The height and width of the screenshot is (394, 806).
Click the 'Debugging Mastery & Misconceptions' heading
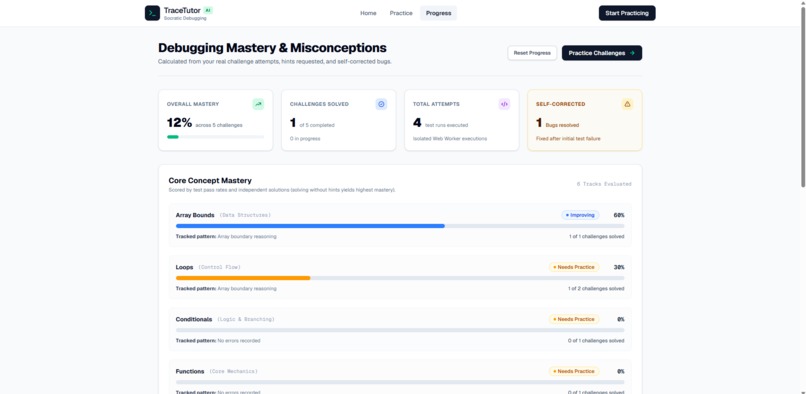[x=272, y=48]
